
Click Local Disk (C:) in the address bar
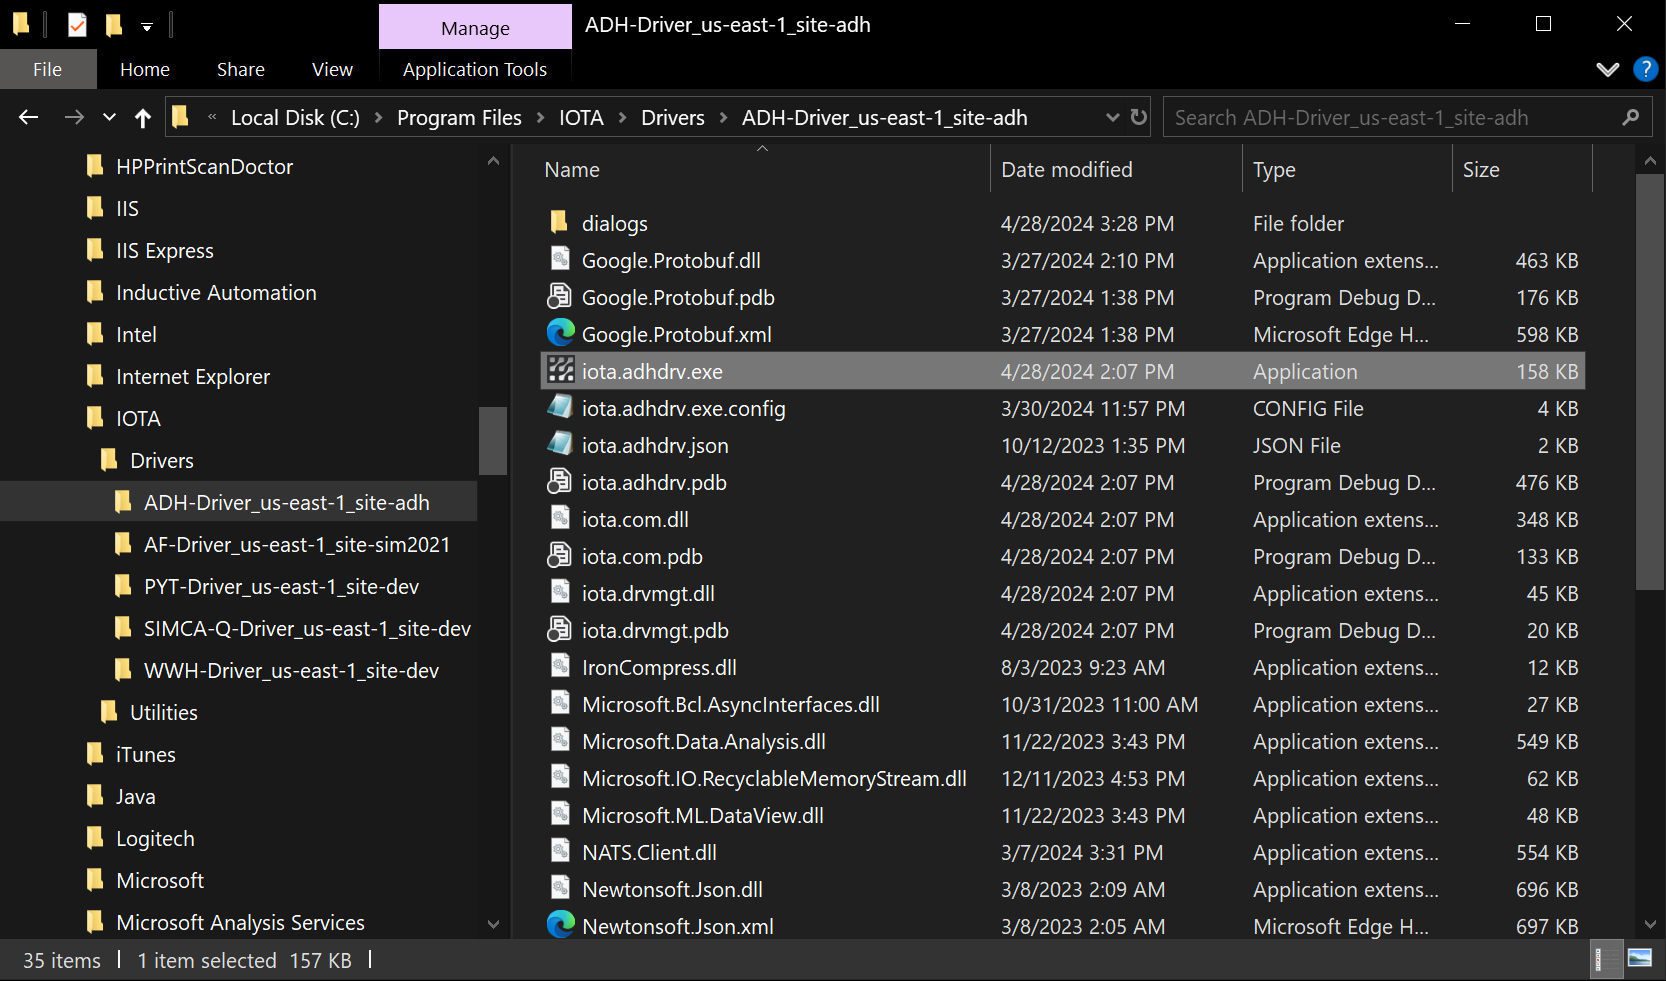coord(295,117)
